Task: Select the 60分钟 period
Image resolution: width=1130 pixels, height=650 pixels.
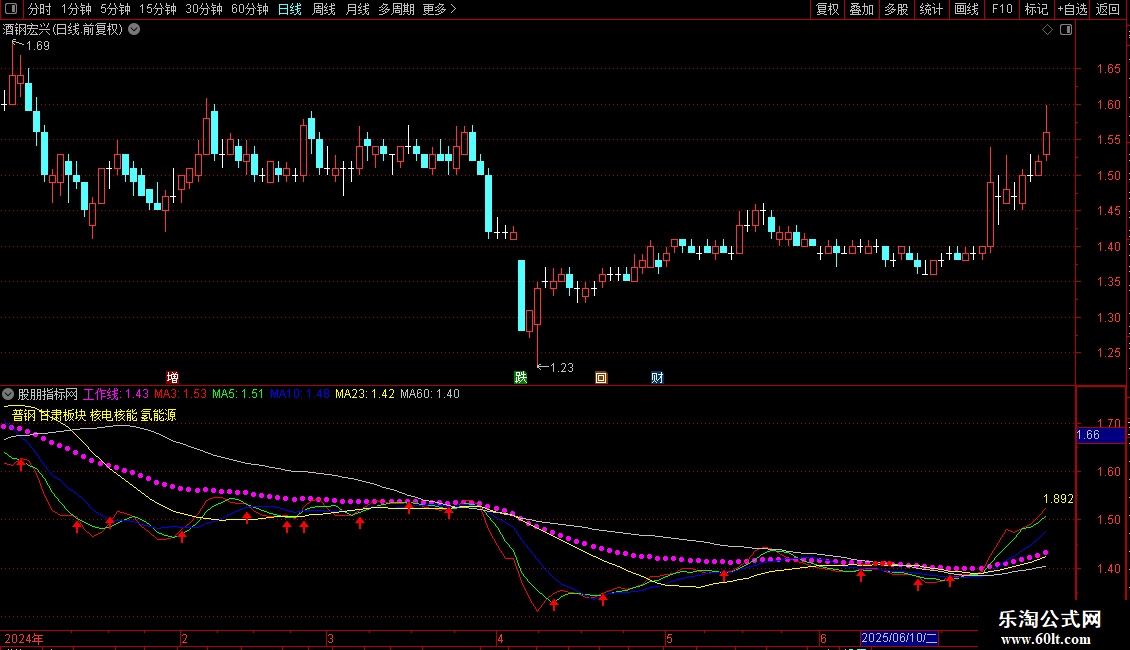Action: tap(250, 9)
